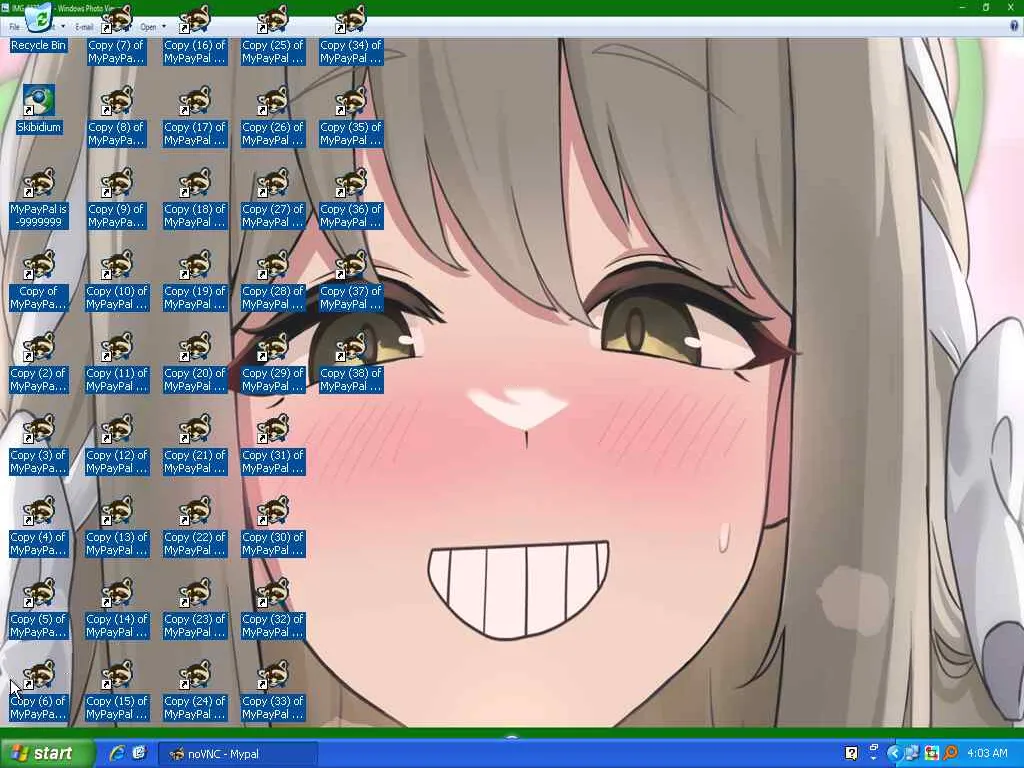Select the 'Copy (17) of MyPayPal' shortcut
The image size is (1024, 768).
point(195,117)
